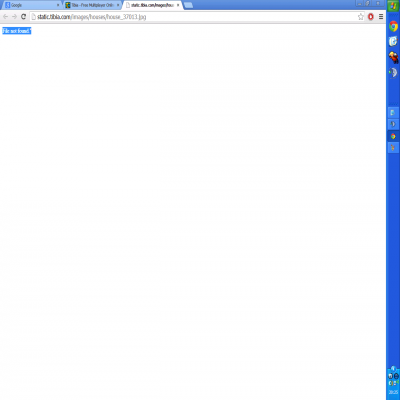Open a new tab with the new-tab button
Viewport: 400px width, 400px height.
click(188, 5)
